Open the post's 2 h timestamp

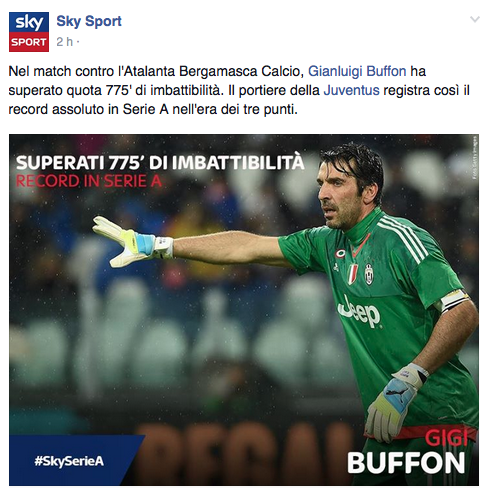[x=64, y=42]
